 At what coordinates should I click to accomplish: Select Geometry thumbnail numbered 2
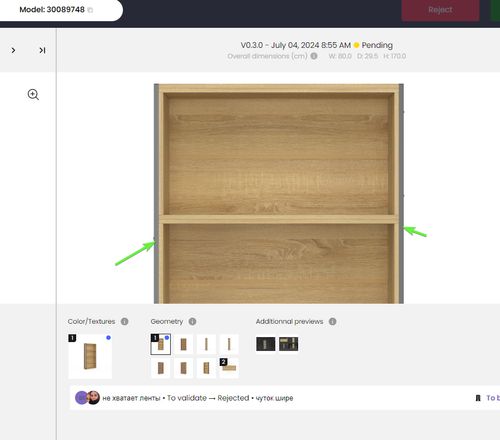(229, 368)
